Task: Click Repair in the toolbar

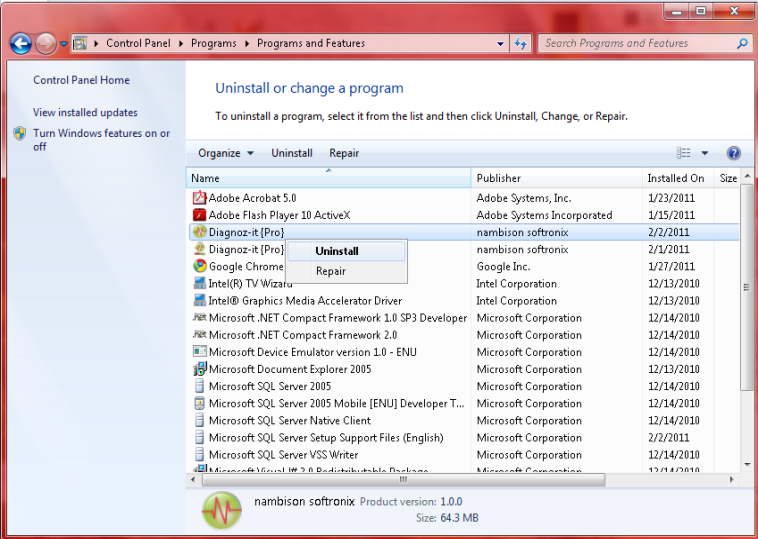Action: point(344,153)
